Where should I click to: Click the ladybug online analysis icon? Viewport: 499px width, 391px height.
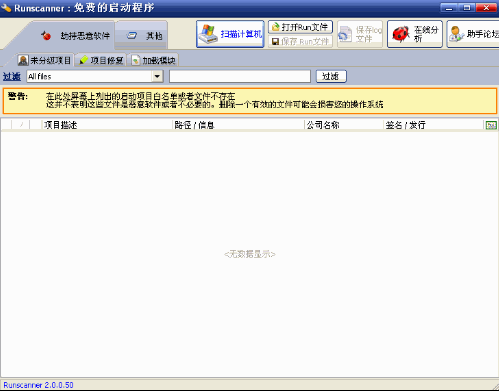[400, 34]
